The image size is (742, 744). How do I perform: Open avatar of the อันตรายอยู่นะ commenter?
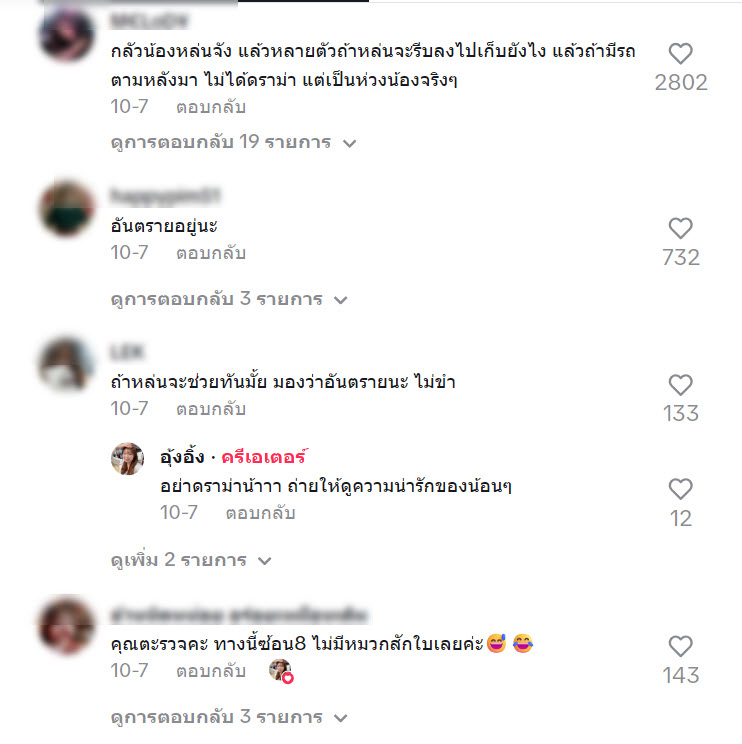click(x=66, y=209)
